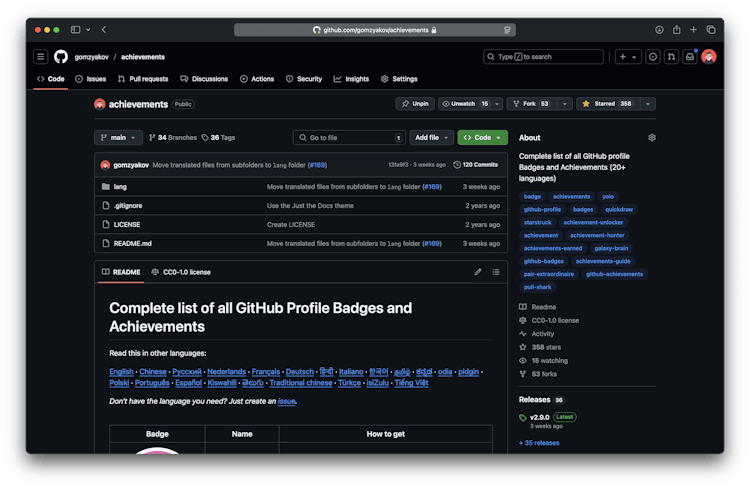The image size is (750, 488).
Task: Expand the Fork options dropdown arrow
Action: coord(564,104)
